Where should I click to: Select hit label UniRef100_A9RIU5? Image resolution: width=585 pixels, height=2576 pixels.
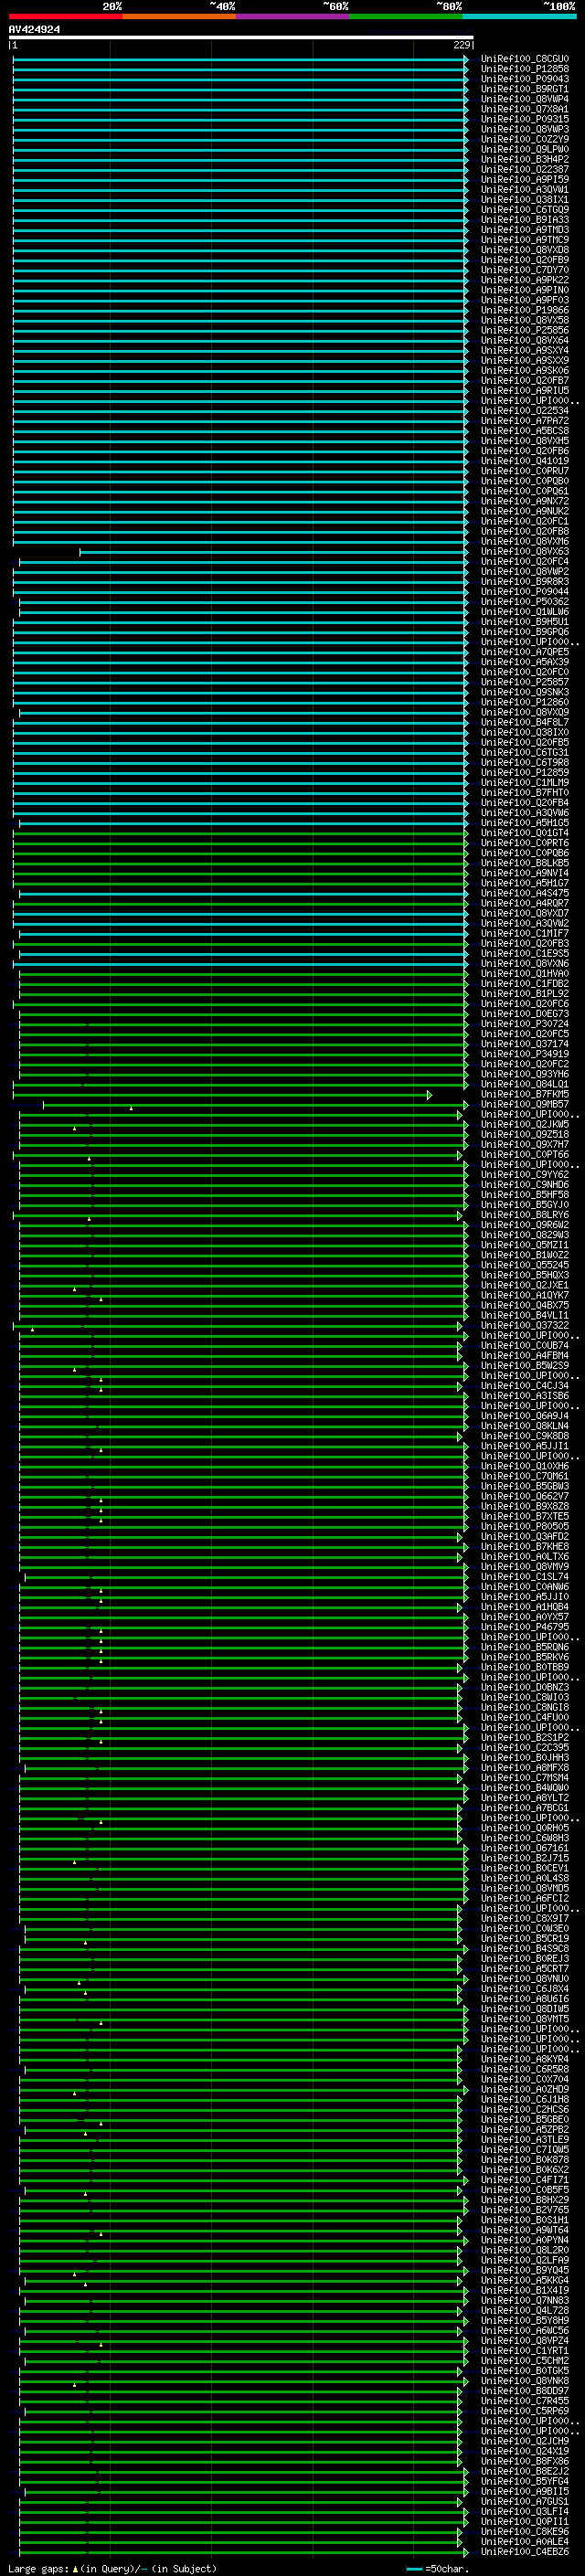click(x=524, y=390)
